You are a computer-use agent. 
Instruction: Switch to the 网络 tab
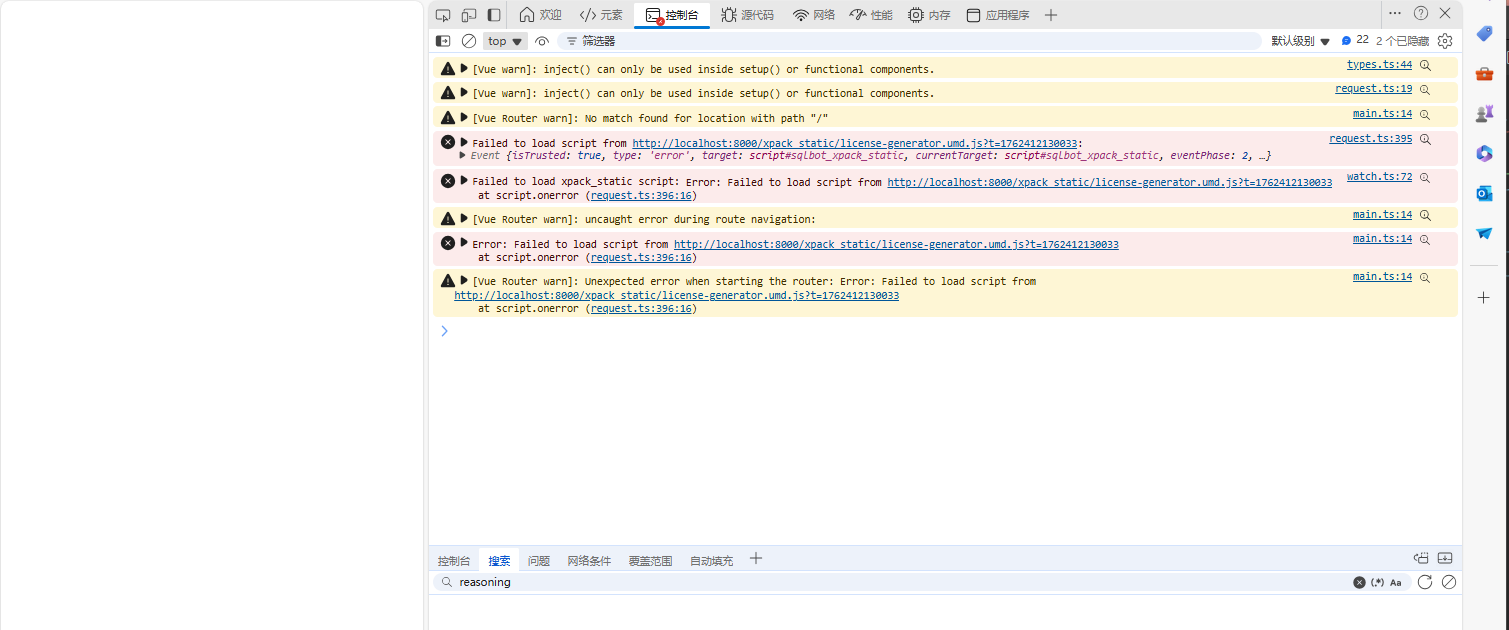point(814,15)
